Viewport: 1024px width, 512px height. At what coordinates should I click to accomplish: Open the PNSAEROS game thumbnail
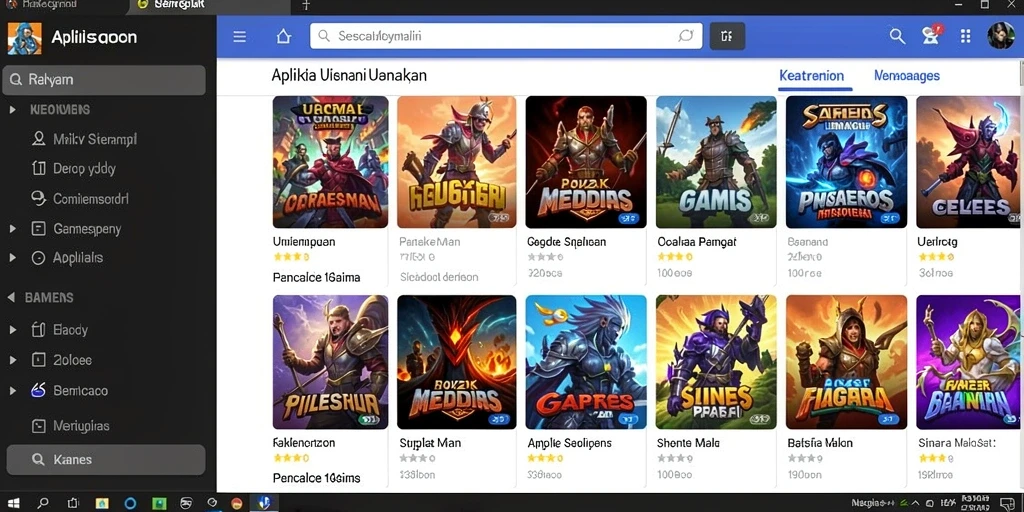point(846,162)
